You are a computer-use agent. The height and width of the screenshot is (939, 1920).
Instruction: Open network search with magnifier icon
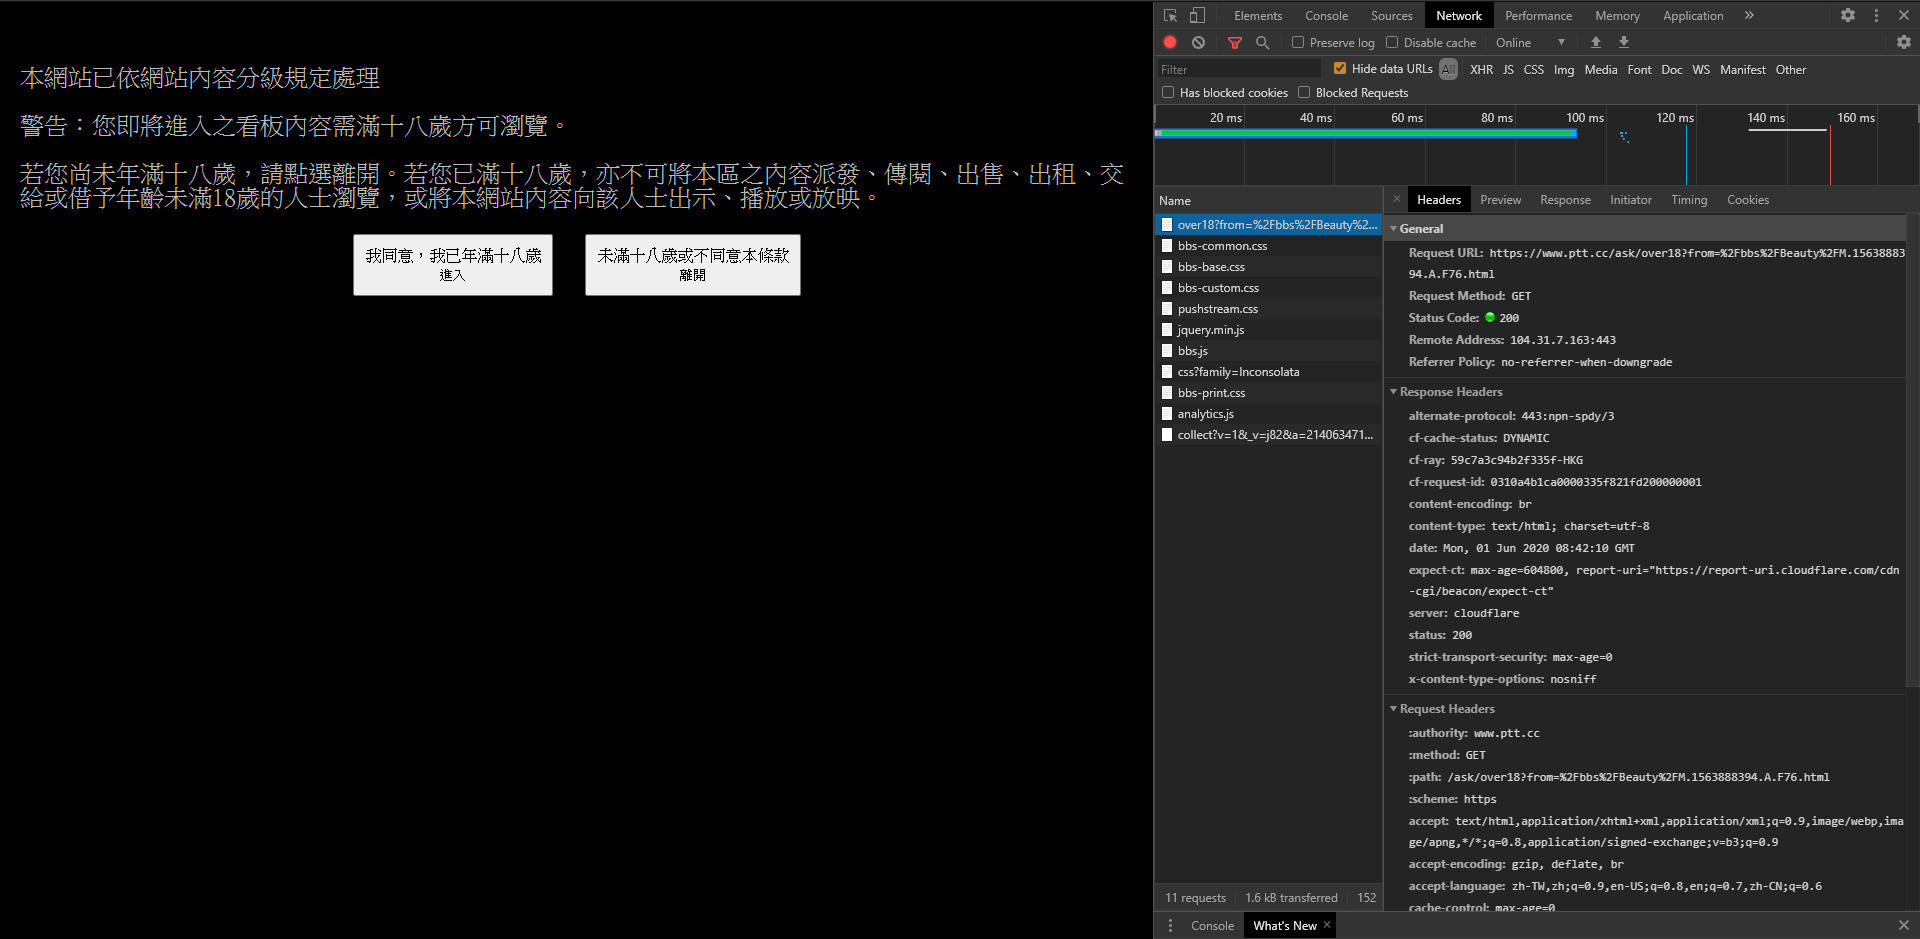point(1262,42)
